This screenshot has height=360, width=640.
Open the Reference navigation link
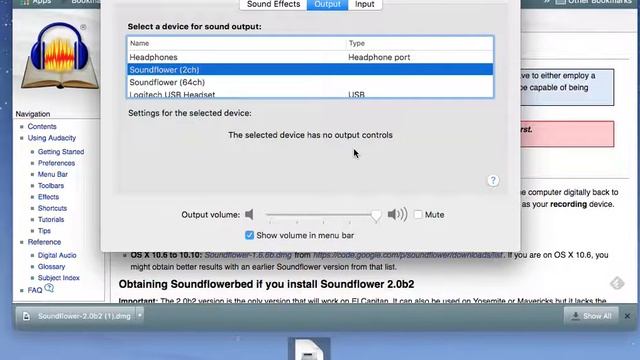point(44,242)
